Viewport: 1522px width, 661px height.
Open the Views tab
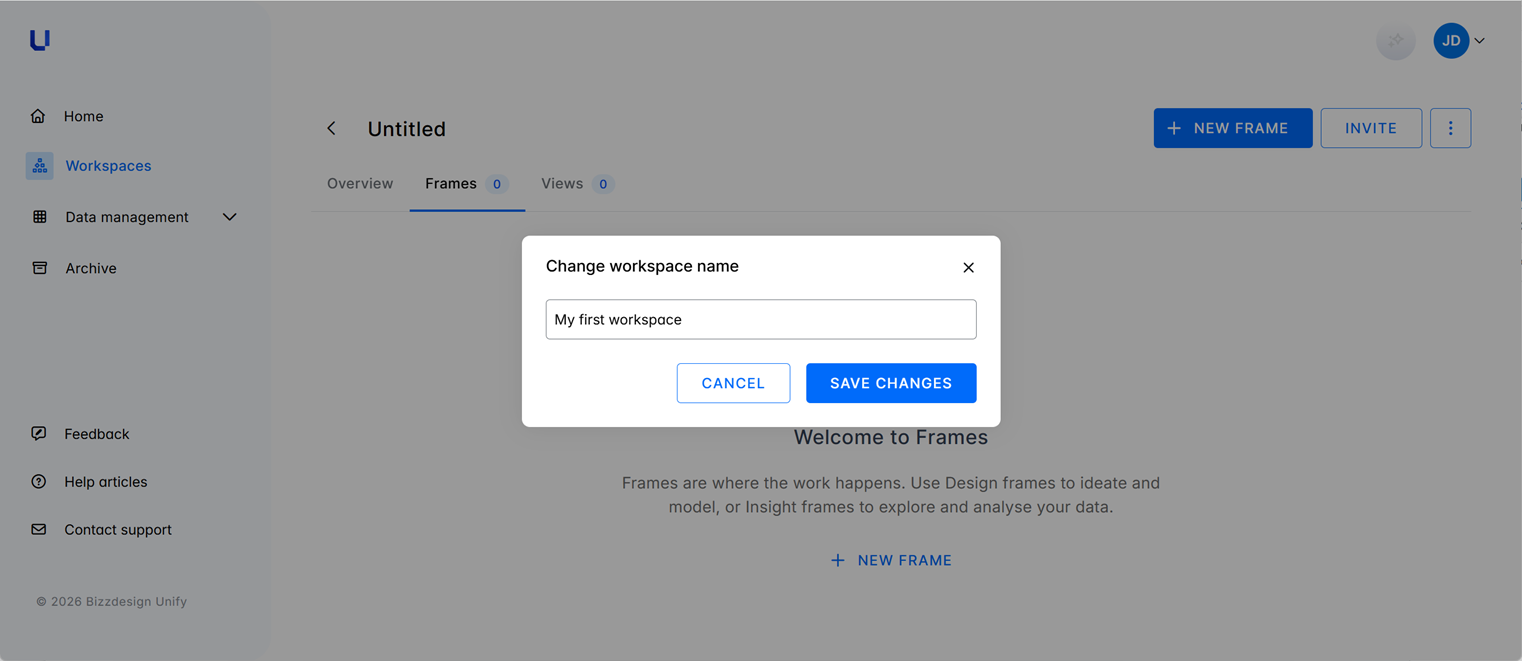pyautogui.click(x=577, y=184)
